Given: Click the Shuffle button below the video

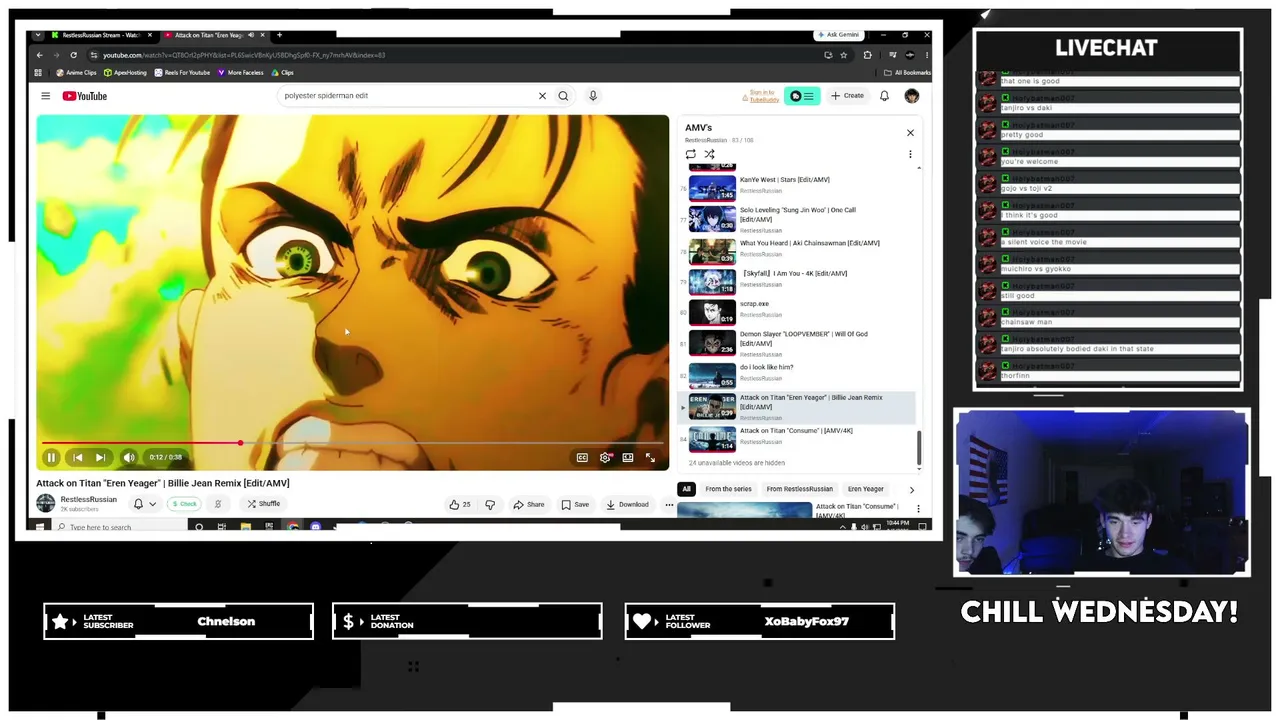Looking at the screenshot, I should (264, 504).
